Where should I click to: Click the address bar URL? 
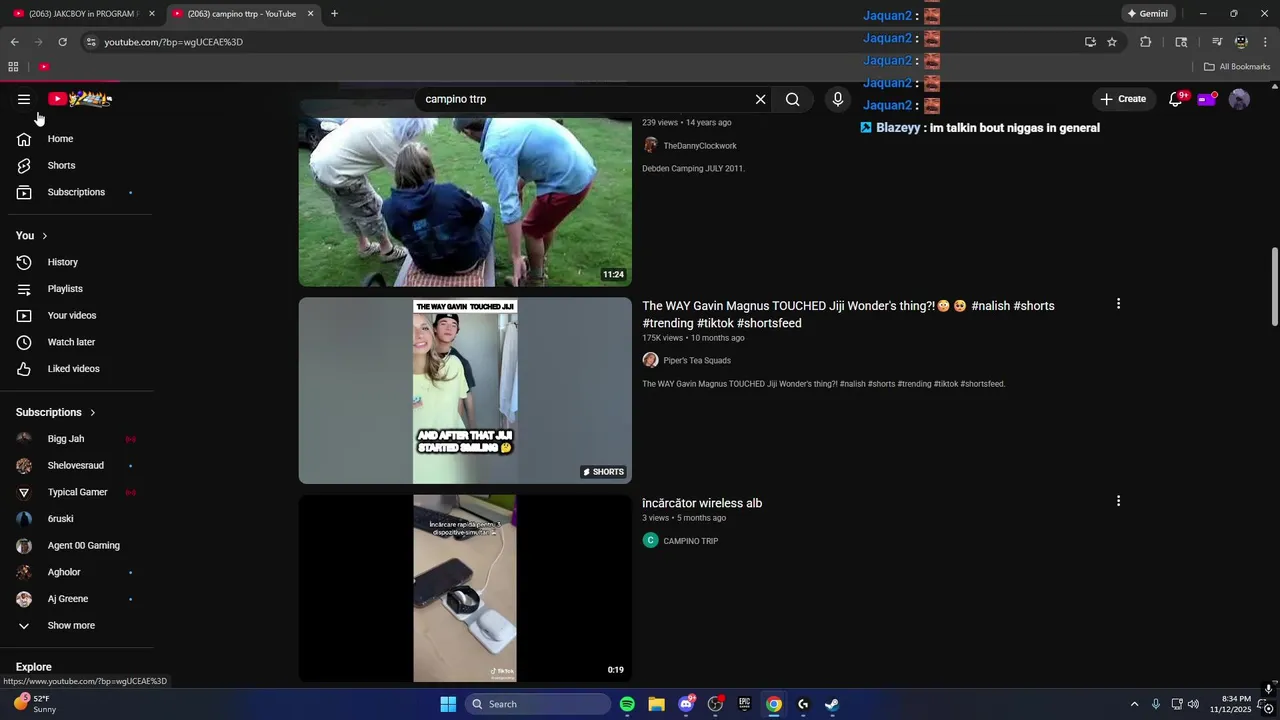tap(174, 42)
